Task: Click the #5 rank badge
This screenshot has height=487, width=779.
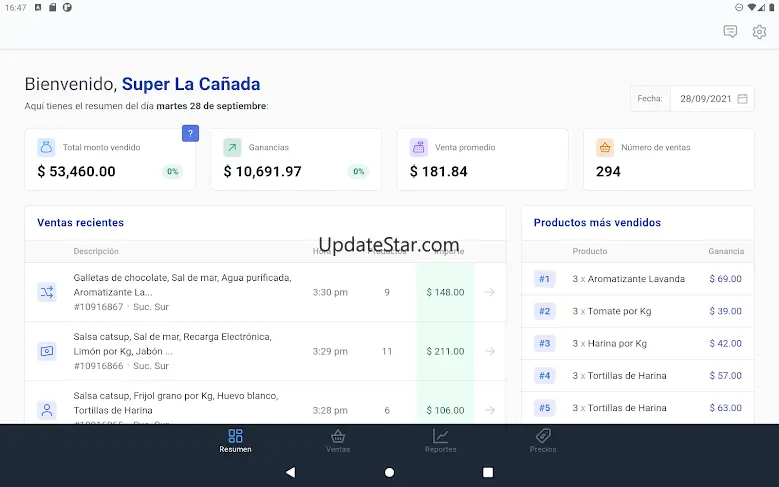Action: [x=545, y=408]
